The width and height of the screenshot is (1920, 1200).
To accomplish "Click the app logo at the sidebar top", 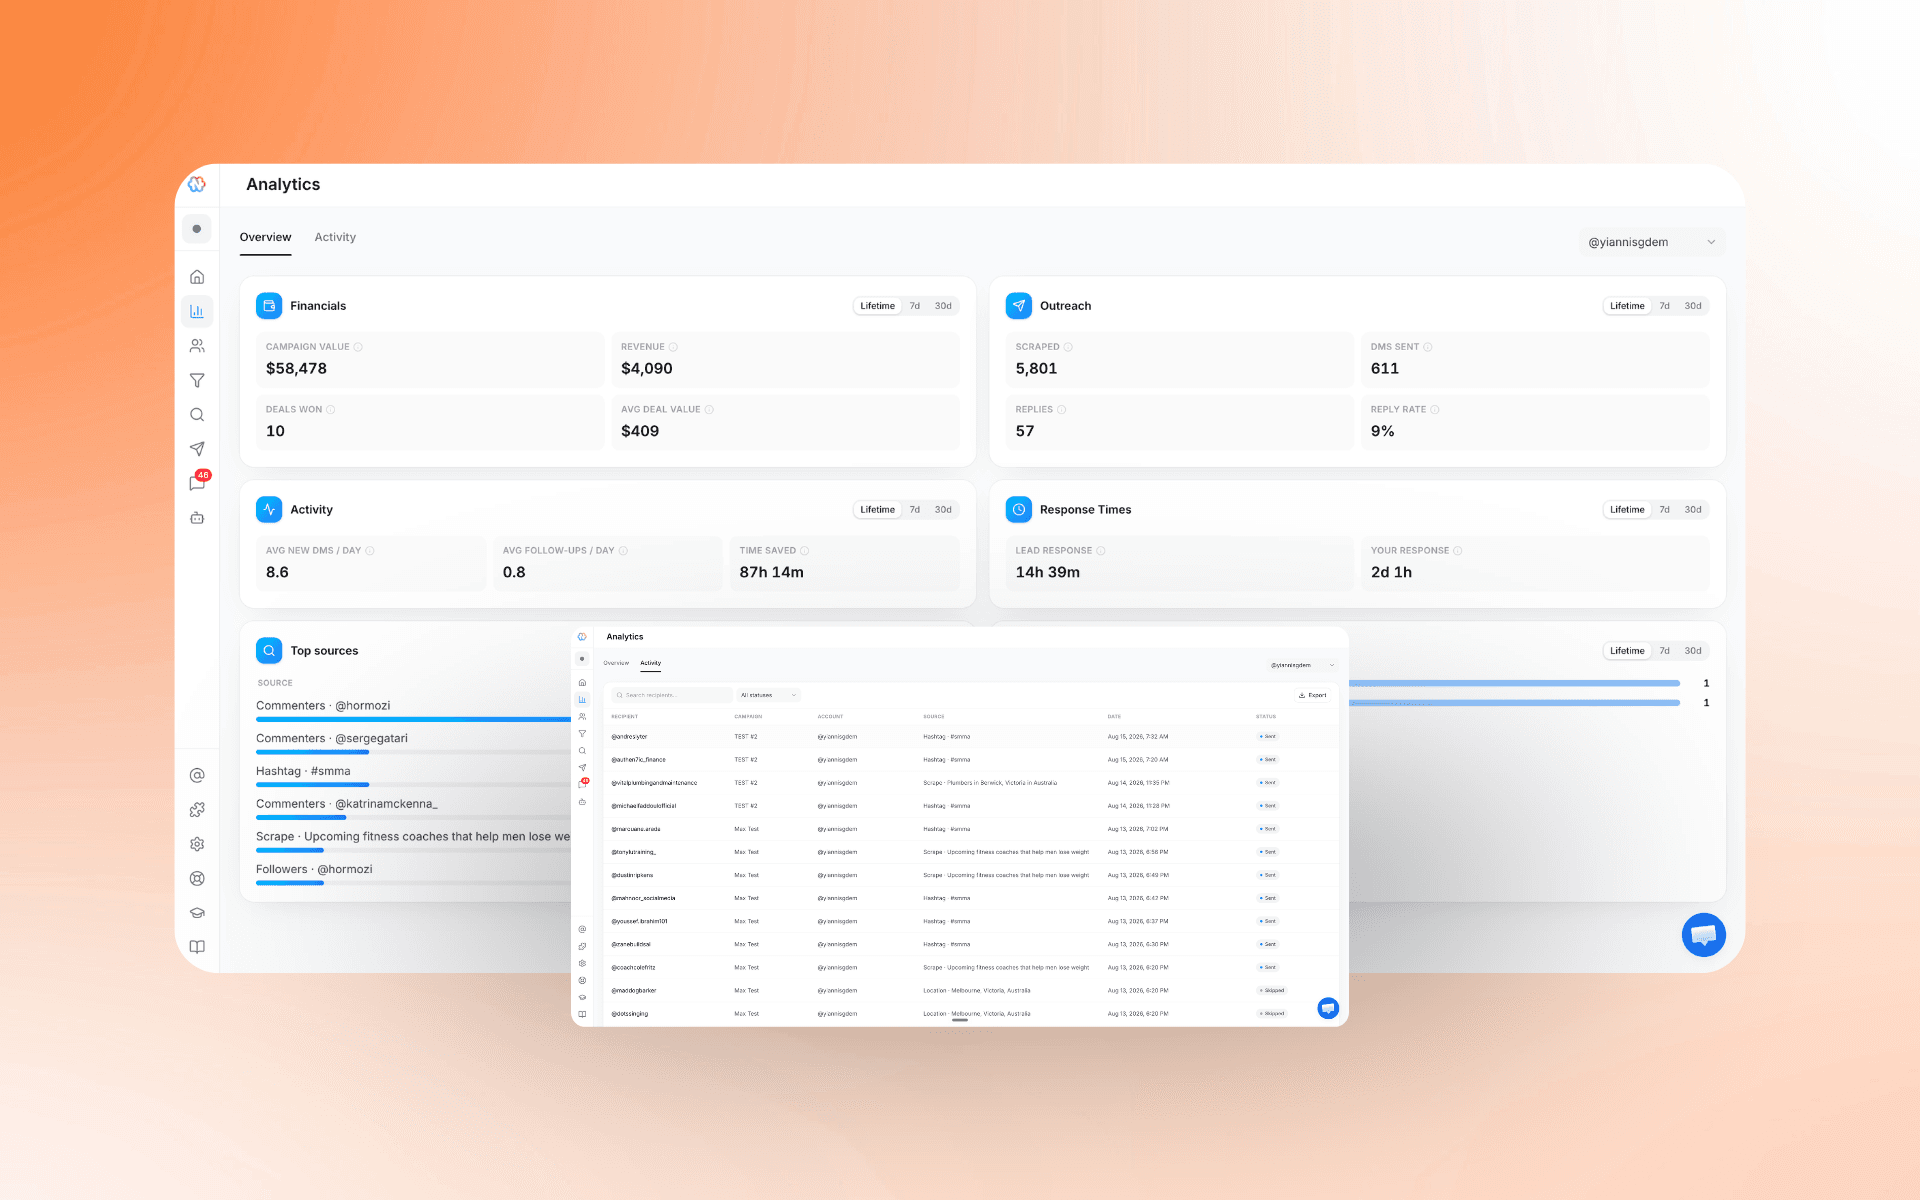I will 197,184.
